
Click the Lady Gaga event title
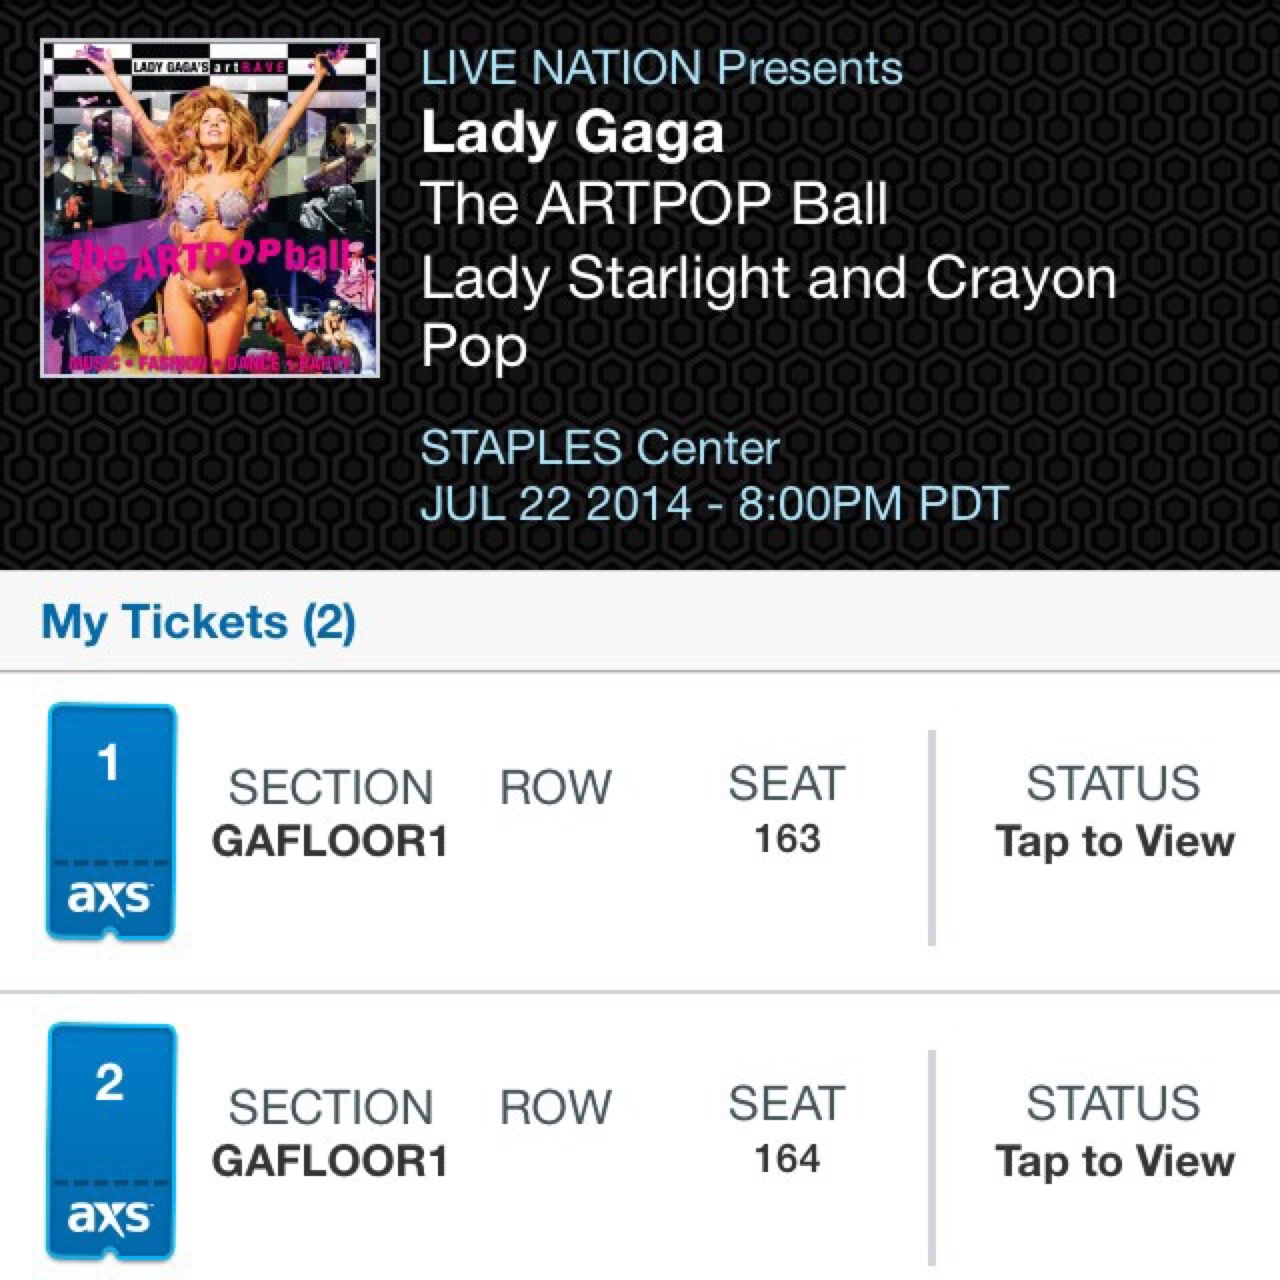pyautogui.click(x=572, y=133)
